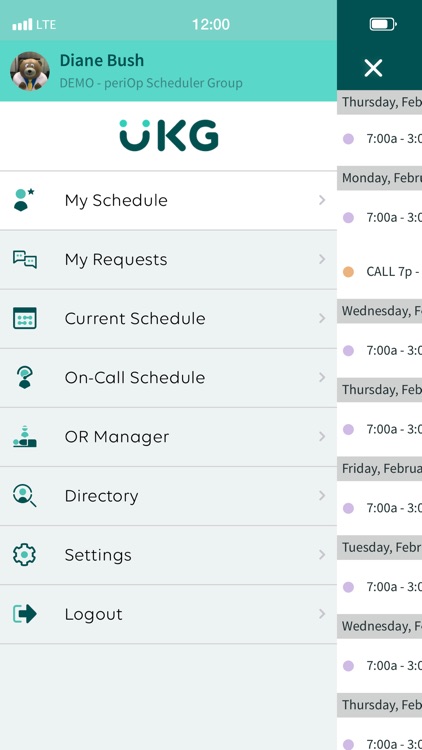Expand the My Requests chevron arrow

322,259
